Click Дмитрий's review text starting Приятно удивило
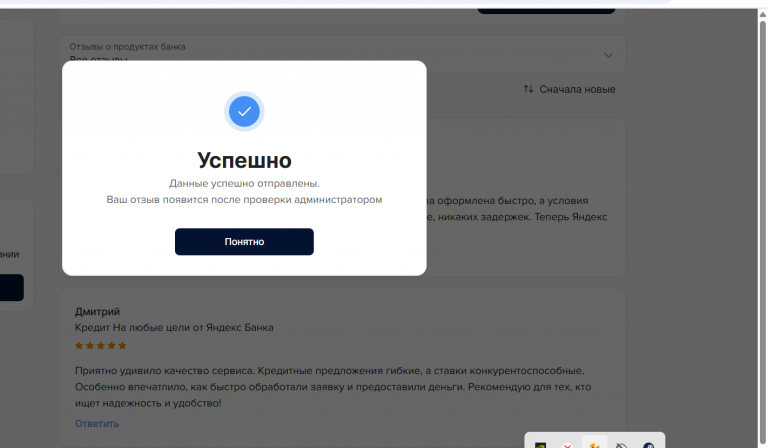Screen dimensions: 768x448 tap(333, 387)
